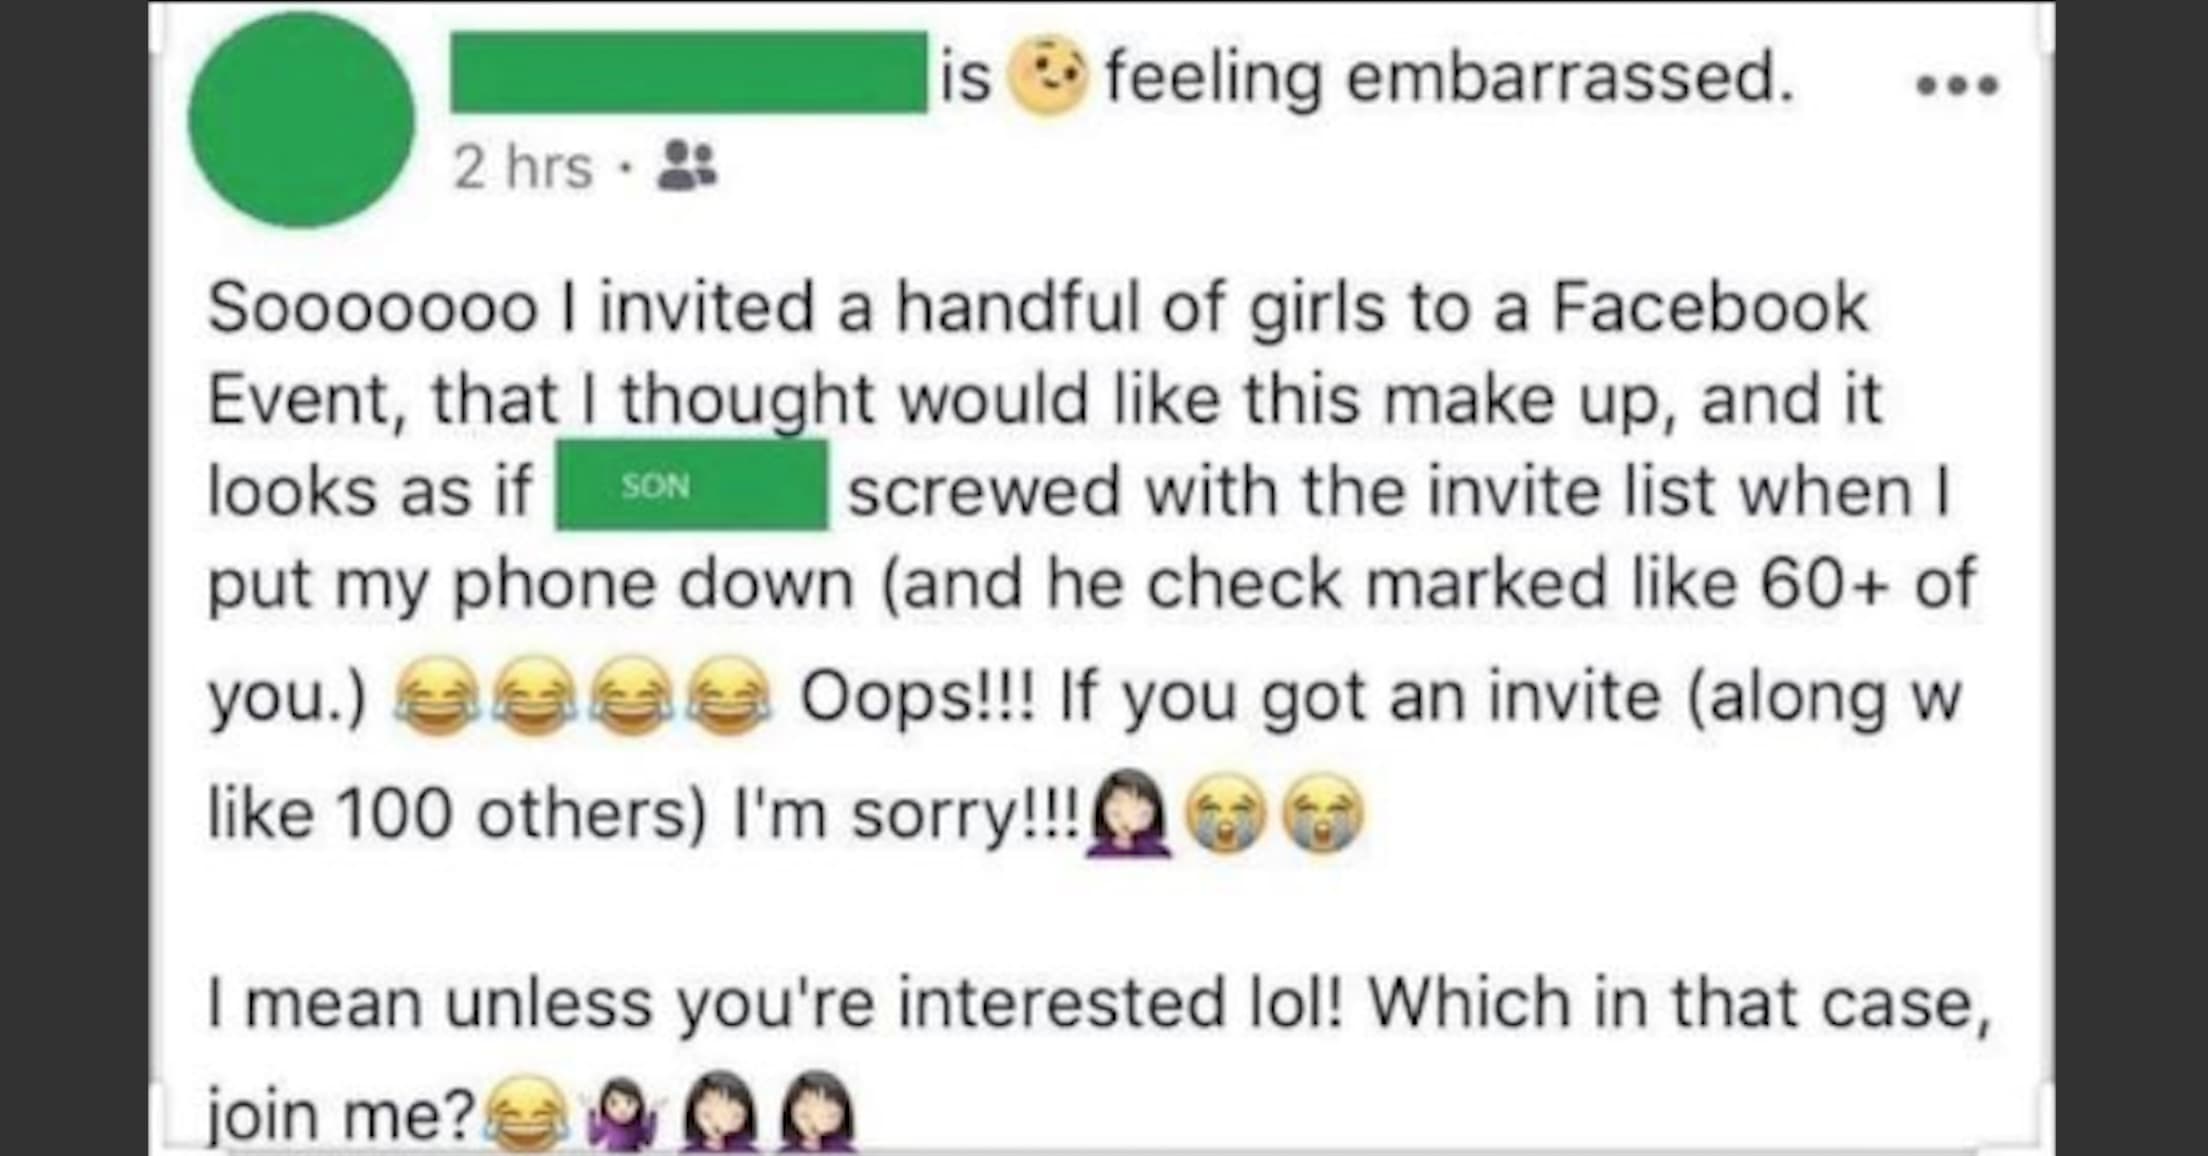Click the embarrassed feeling emoji in header
The height and width of the screenshot is (1156, 2208).
point(1047,76)
